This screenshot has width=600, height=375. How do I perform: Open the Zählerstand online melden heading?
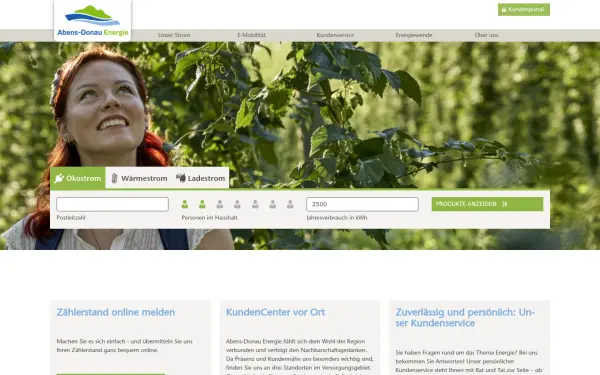(116, 312)
